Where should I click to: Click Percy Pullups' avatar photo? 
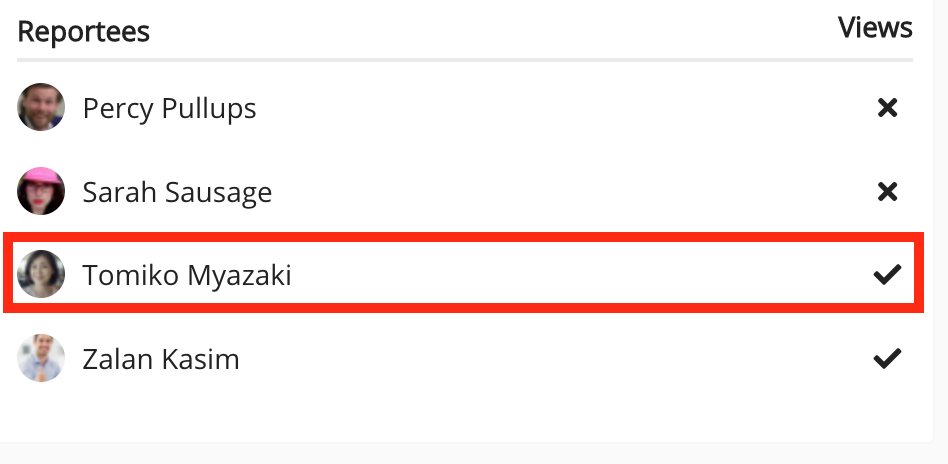coord(41,107)
